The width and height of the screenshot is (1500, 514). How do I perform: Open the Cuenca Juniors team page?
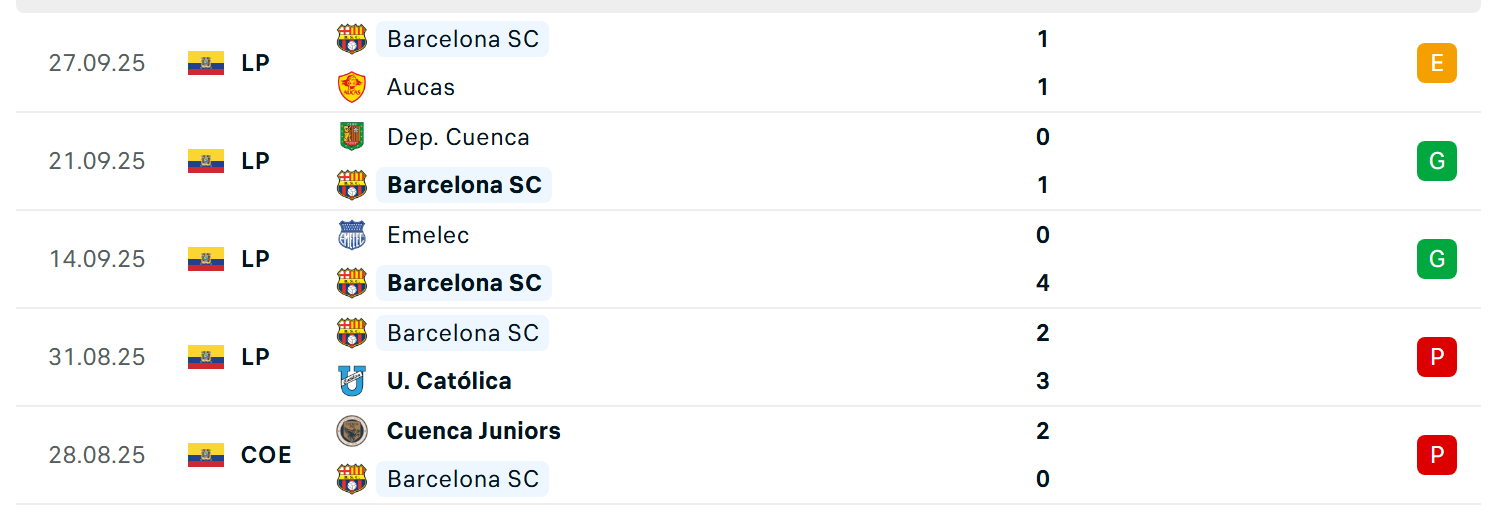(473, 431)
